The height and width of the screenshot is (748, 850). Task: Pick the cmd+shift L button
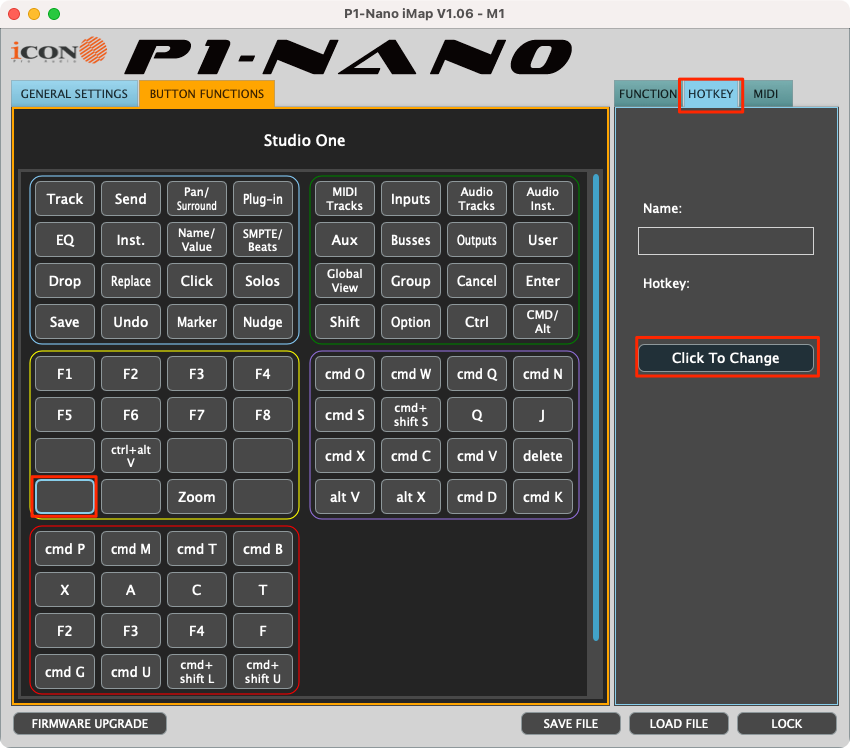(x=197, y=672)
